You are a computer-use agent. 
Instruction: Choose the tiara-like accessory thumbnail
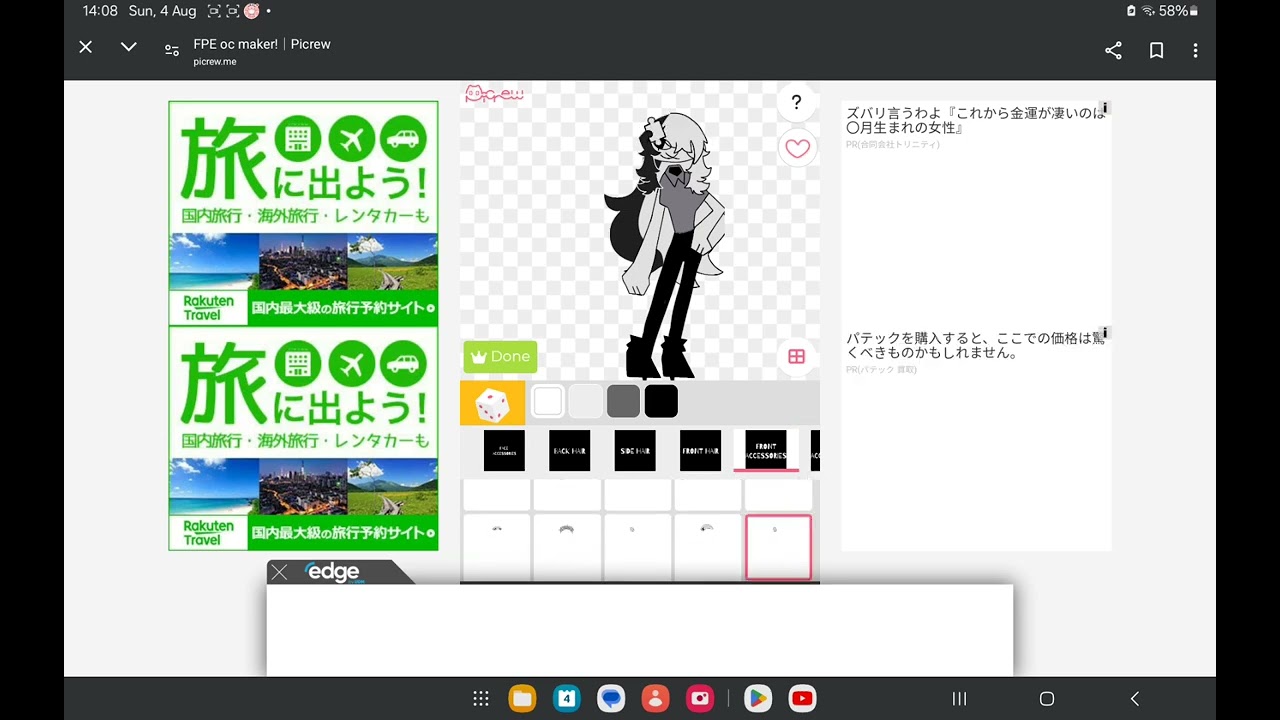click(x=567, y=547)
